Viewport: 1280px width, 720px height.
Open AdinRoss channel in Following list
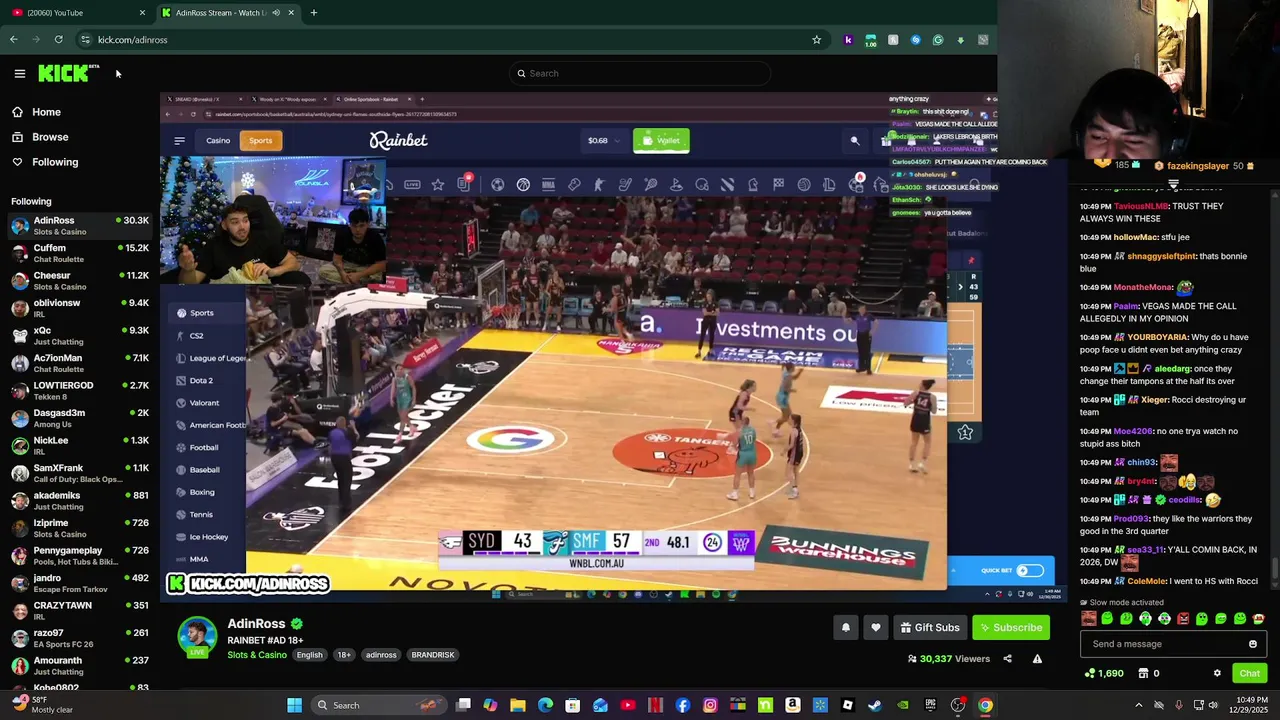80,226
